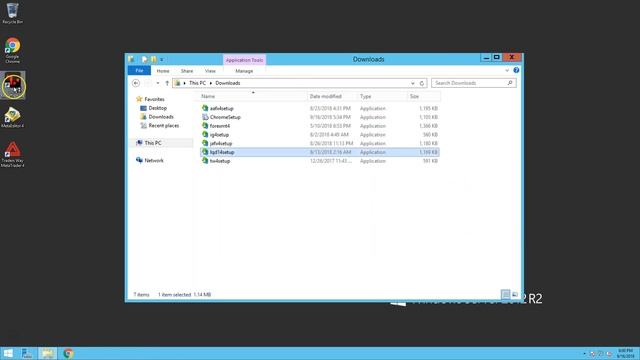Open the Recycle Bin desktop icon
Image resolution: width=640 pixels, height=360 pixels.
(12, 13)
